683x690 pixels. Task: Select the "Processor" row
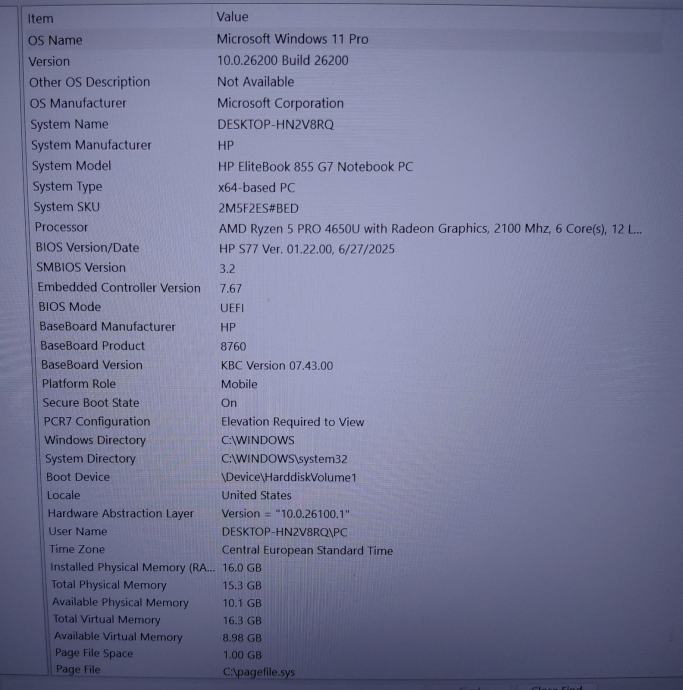pyautogui.click(x=343, y=228)
